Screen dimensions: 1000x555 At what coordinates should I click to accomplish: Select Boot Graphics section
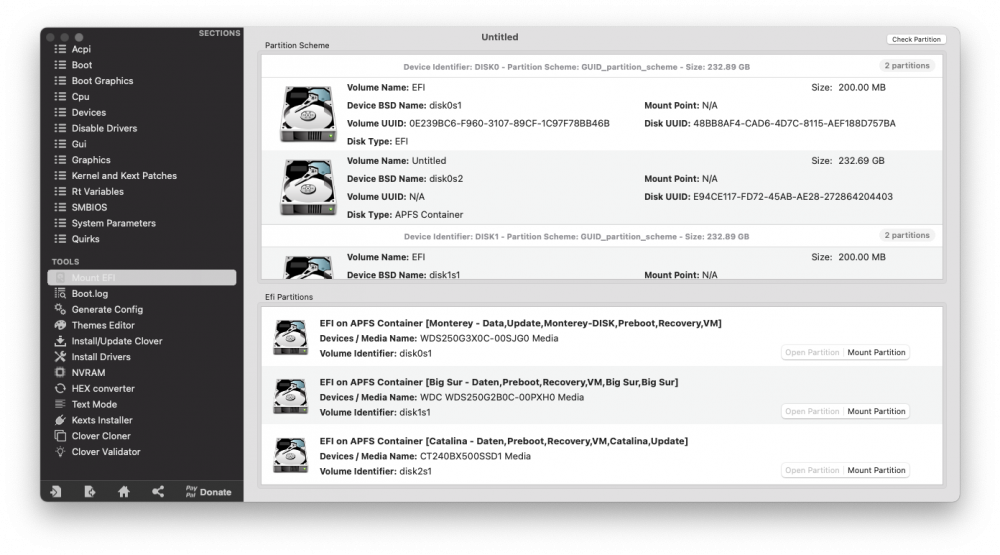click(102, 81)
